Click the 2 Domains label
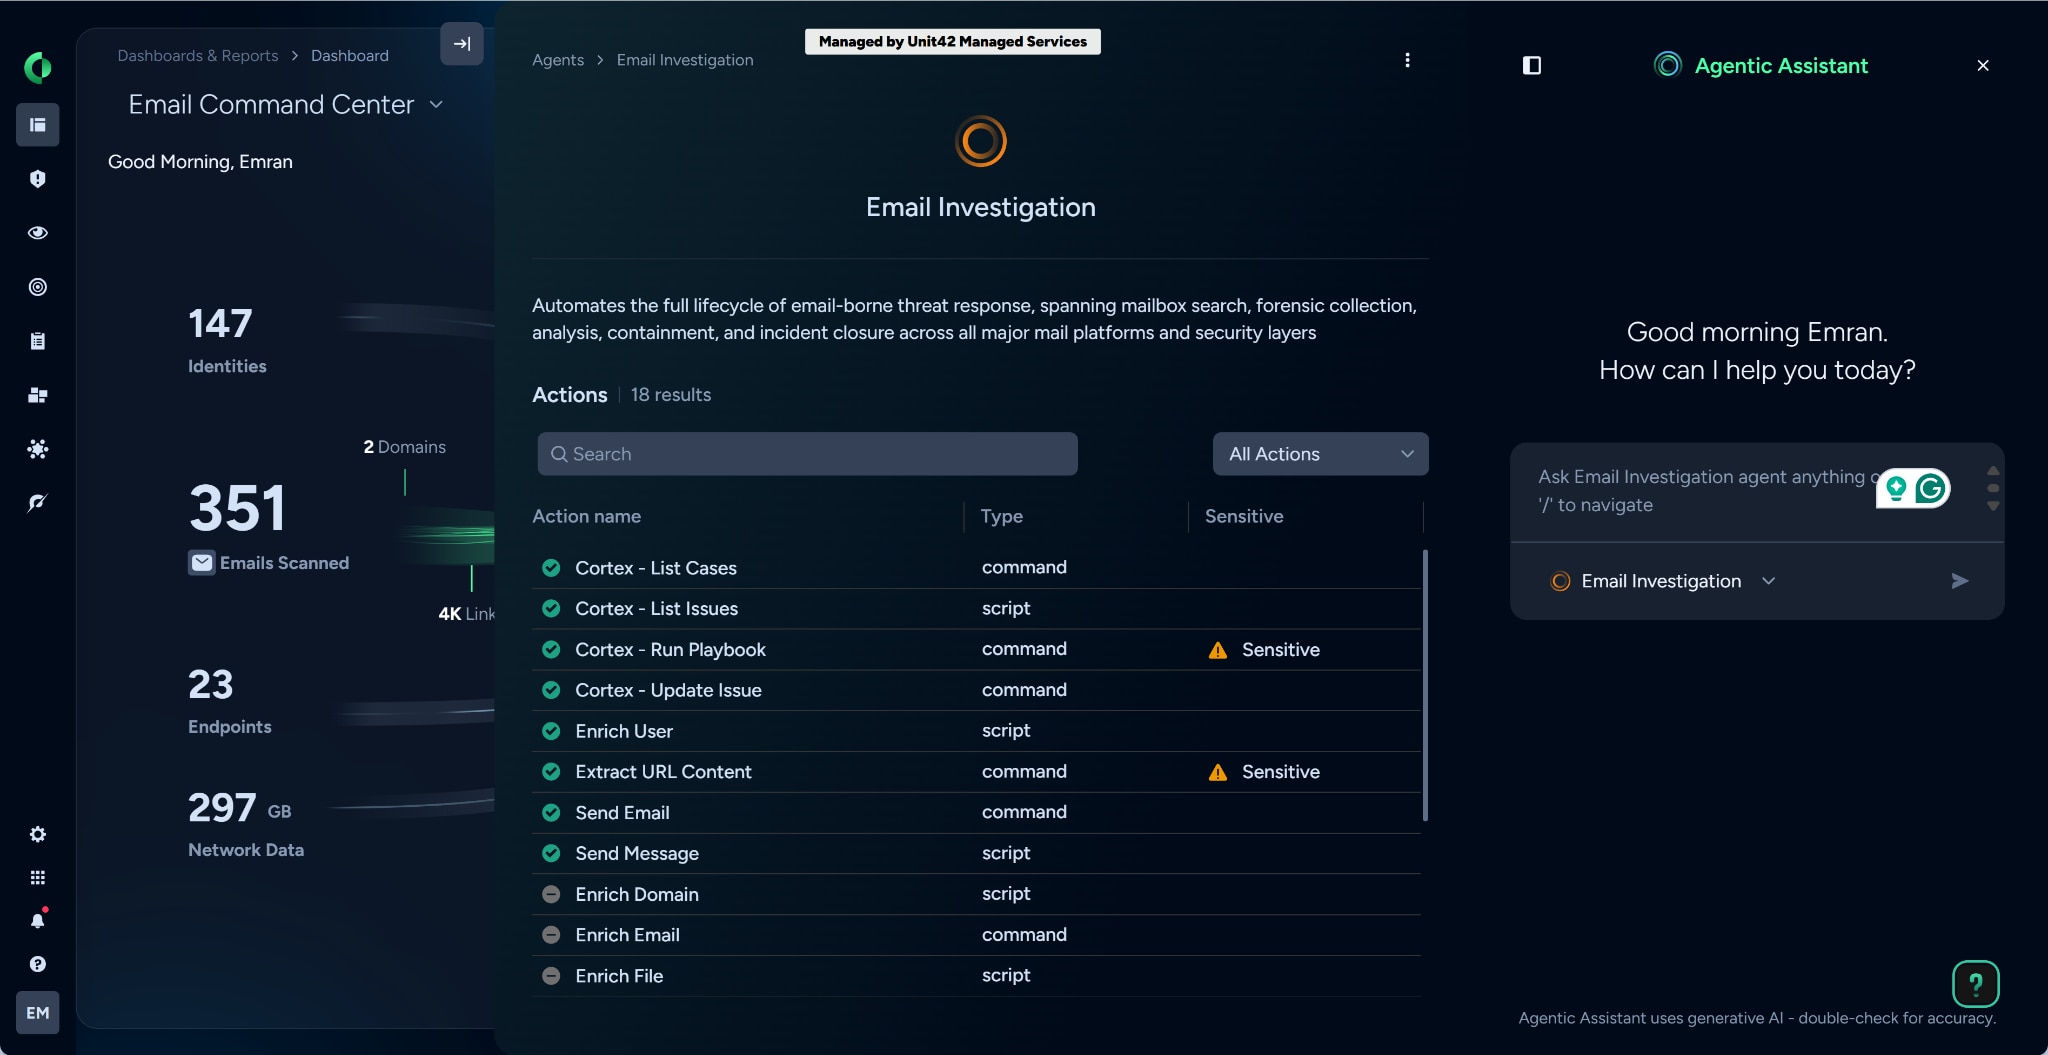Screen dimensions: 2048x1055 404,447
